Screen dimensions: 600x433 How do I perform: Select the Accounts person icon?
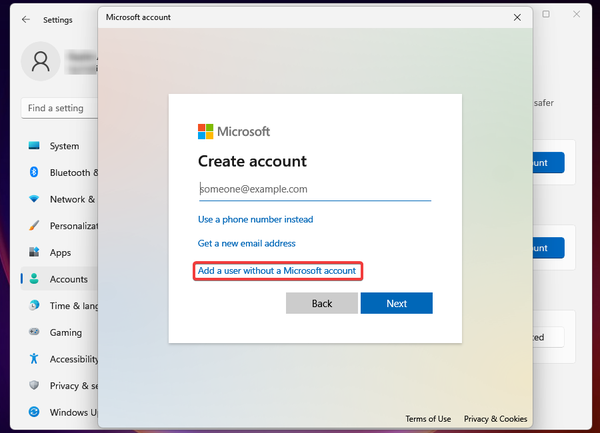click(x=35, y=279)
